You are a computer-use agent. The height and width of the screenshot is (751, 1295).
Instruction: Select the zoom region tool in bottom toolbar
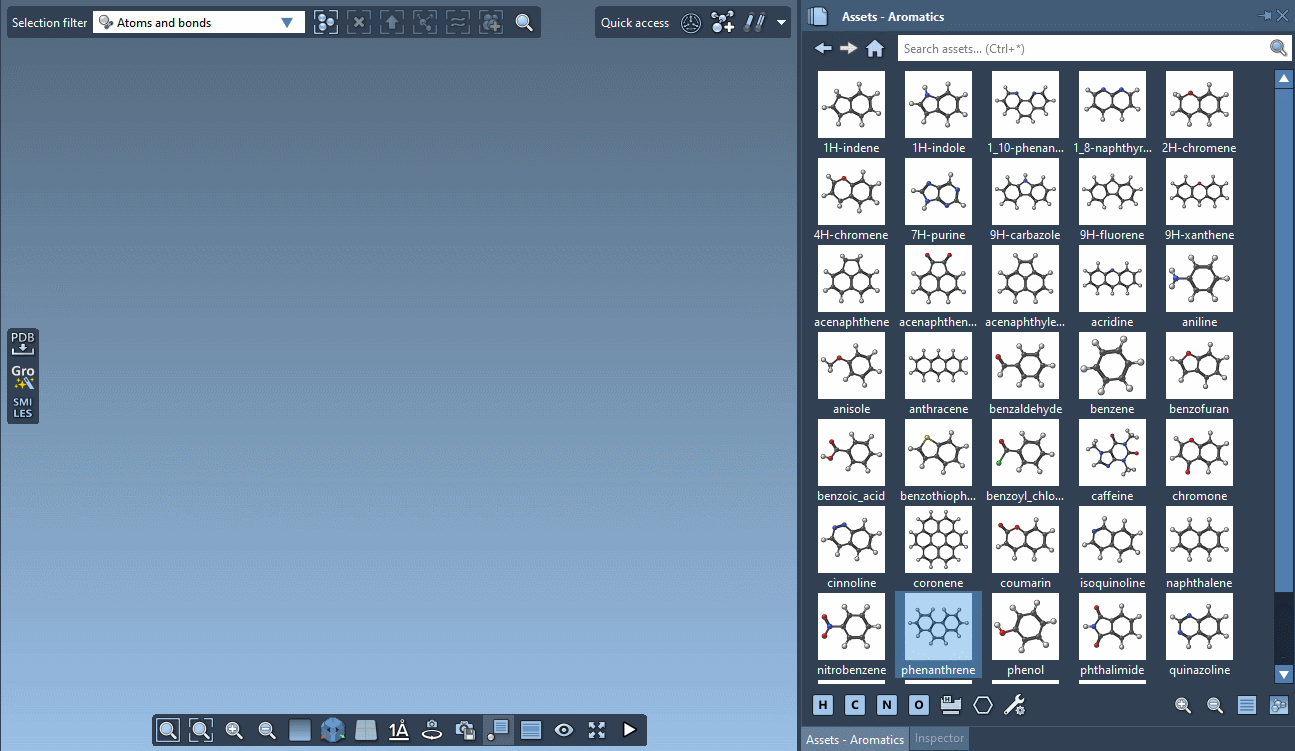tap(200, 730)
